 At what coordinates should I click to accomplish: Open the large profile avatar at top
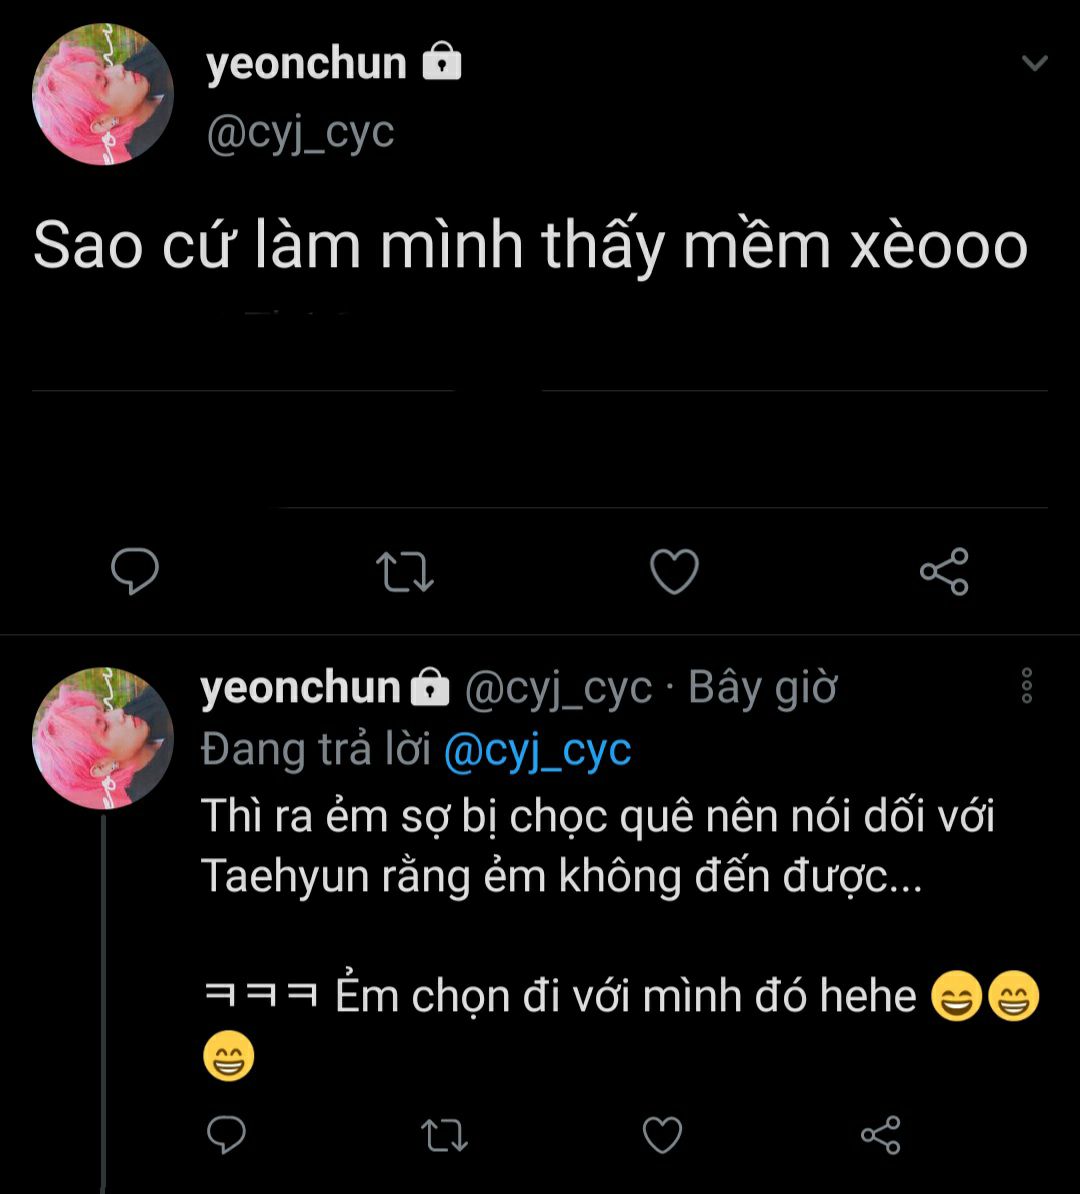pyautogui.click(x=102, y=95)
